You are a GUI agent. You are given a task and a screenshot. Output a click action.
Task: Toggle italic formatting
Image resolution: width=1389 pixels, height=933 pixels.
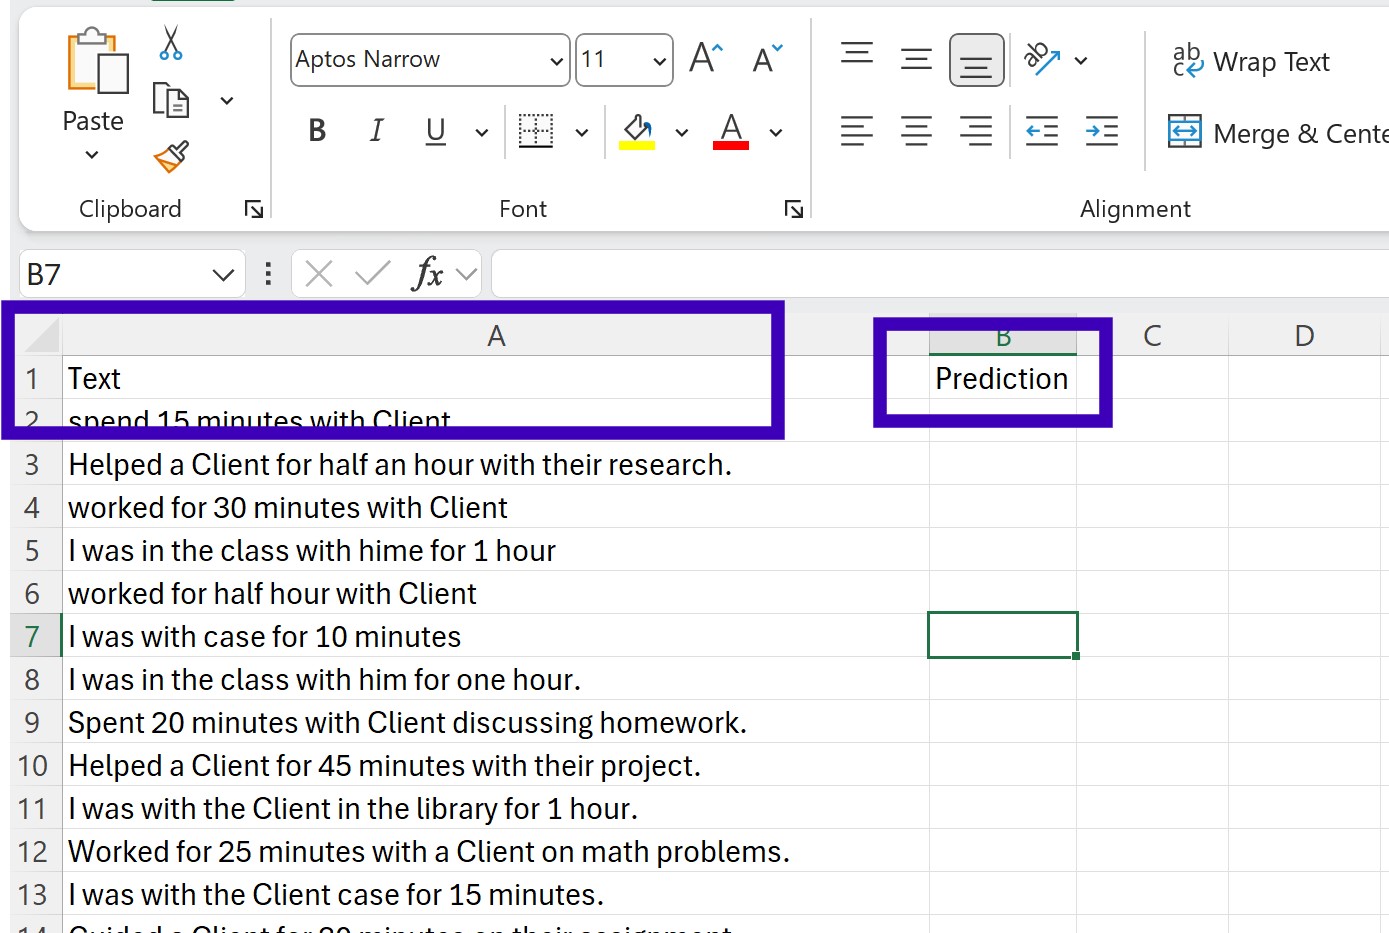pos(376,130)
